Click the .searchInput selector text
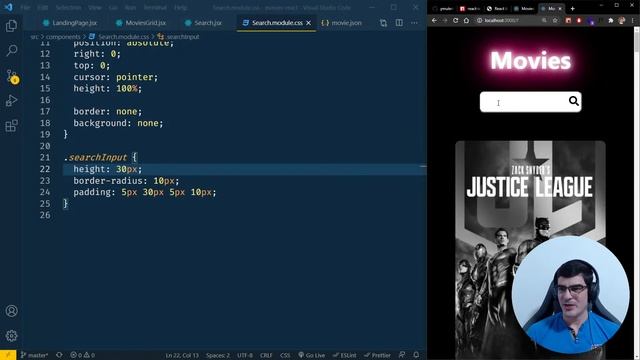Image resolution: width=640 pixels, height=360 pixels. point(96,158)
